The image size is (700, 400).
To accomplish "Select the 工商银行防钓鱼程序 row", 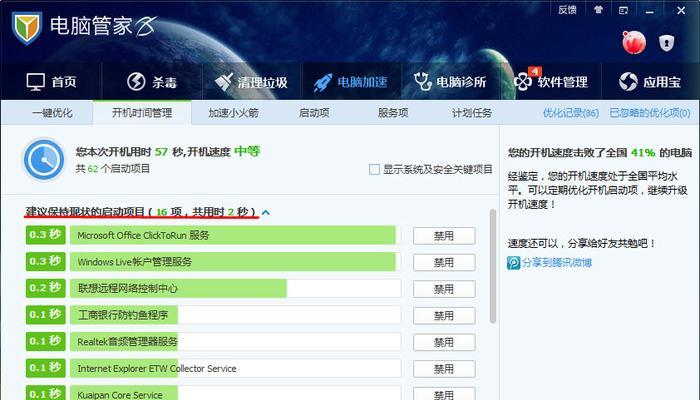I will pos(235,315).
